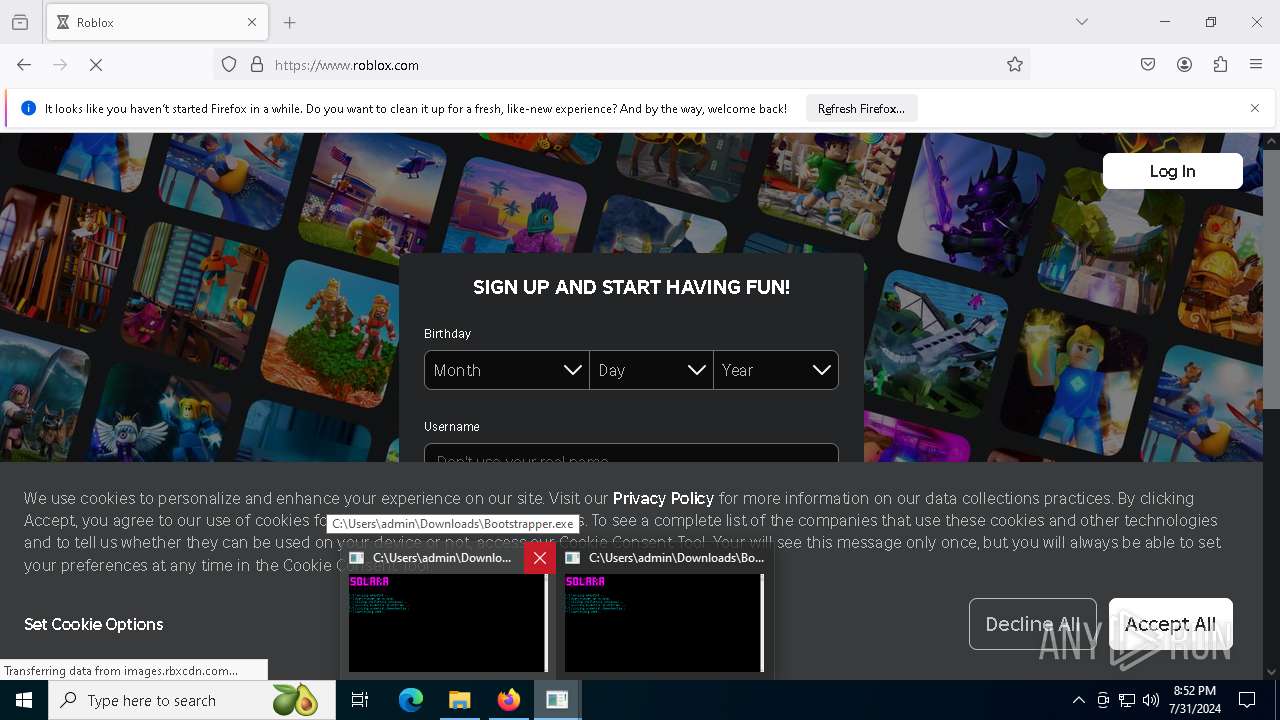Open the Firefox application menu
This screenshot has height=720, width=1280.
tap(1256, 65)
